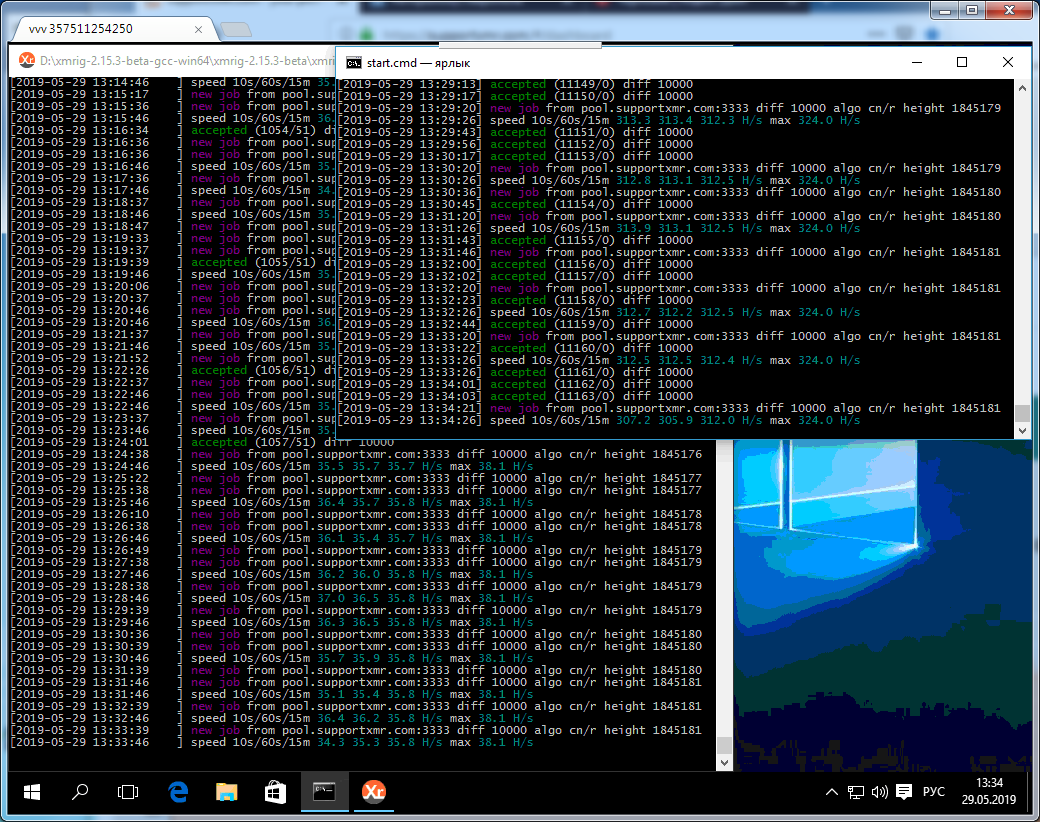The width and height of the screenshot is (1040, 822).
Task: Open the Windows Start menu
Action: pyautogui.click(x=32, y=791)
